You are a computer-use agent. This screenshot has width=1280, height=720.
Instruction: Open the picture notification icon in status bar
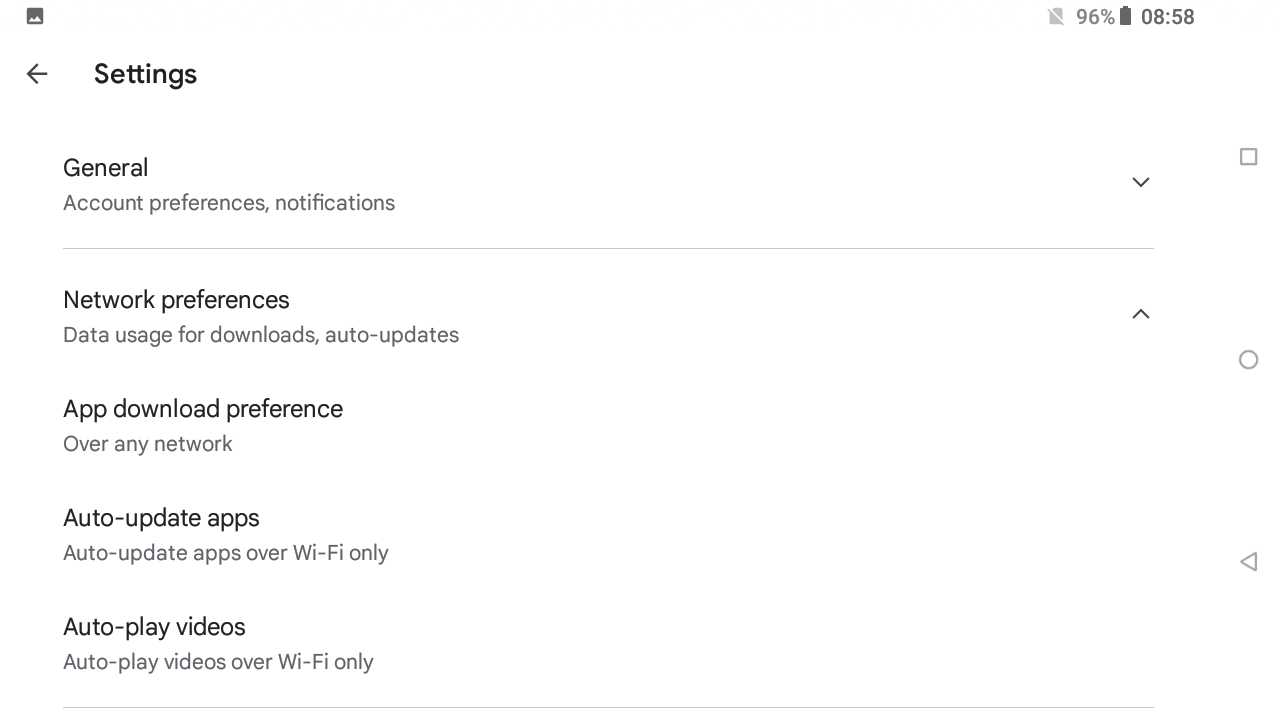[x=35, y=16]
